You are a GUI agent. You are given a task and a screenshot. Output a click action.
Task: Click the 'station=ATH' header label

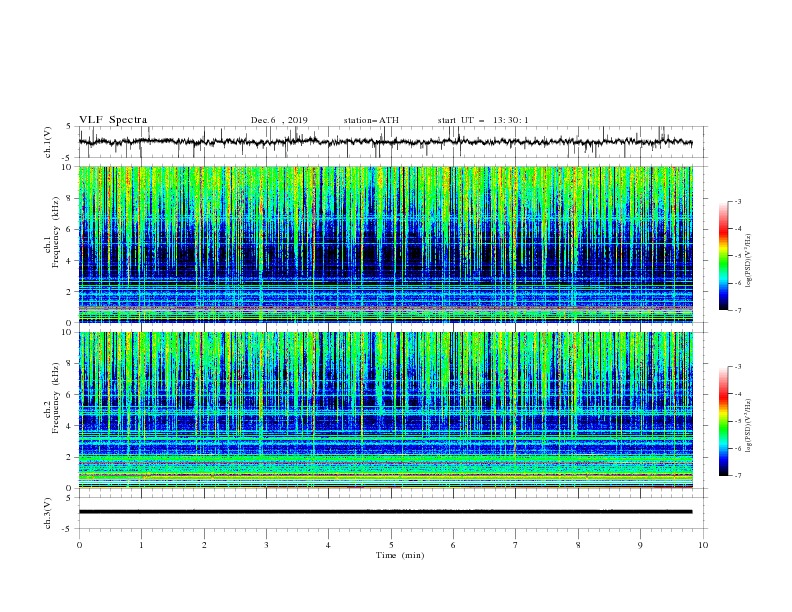[x=371, y=120]
